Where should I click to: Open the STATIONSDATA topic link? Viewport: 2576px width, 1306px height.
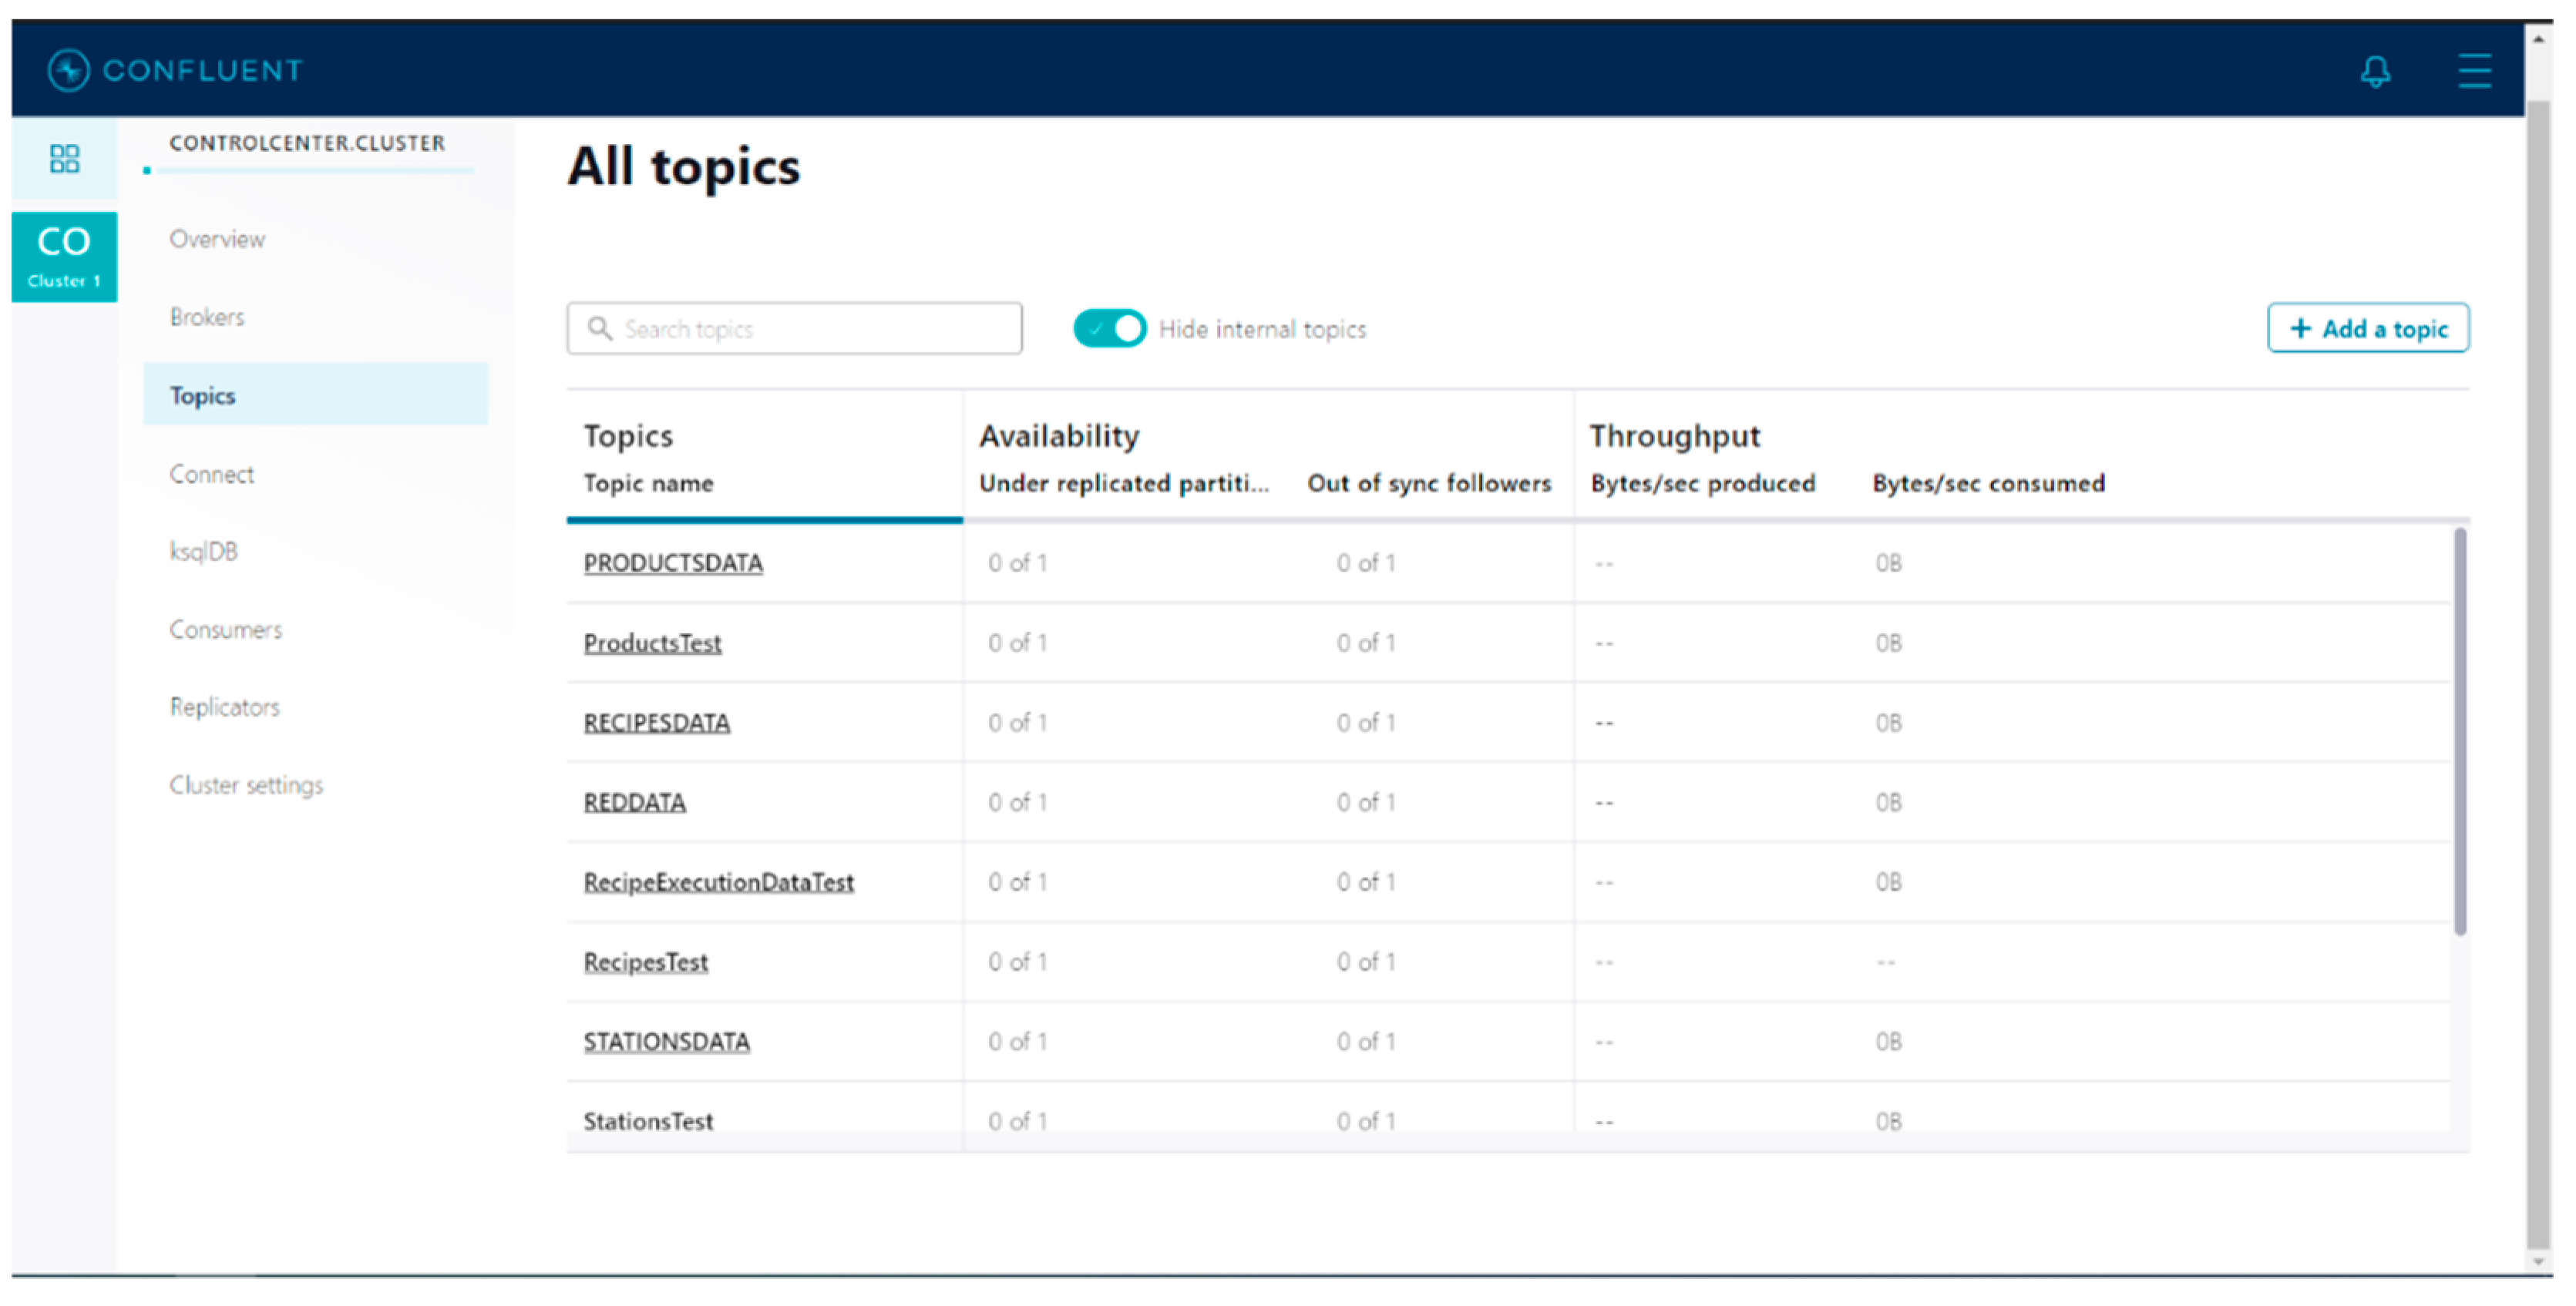666,1042
